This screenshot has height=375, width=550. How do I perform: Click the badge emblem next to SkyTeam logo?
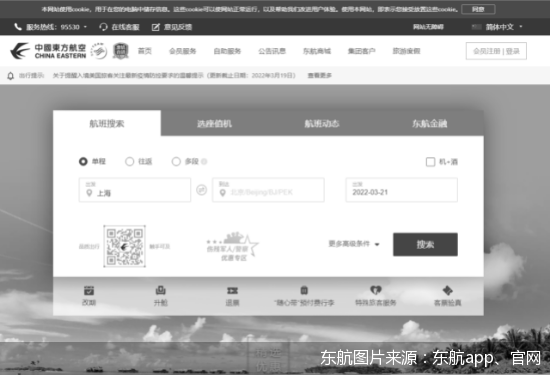pyautogui.click(x=120, y=51)
